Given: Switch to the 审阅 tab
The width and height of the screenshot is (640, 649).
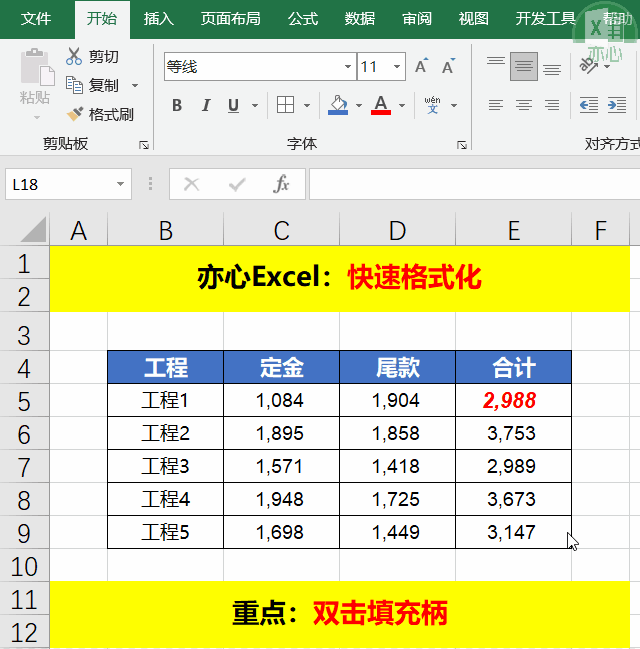Looking at the screenshot, I should [x=417, y=19].
